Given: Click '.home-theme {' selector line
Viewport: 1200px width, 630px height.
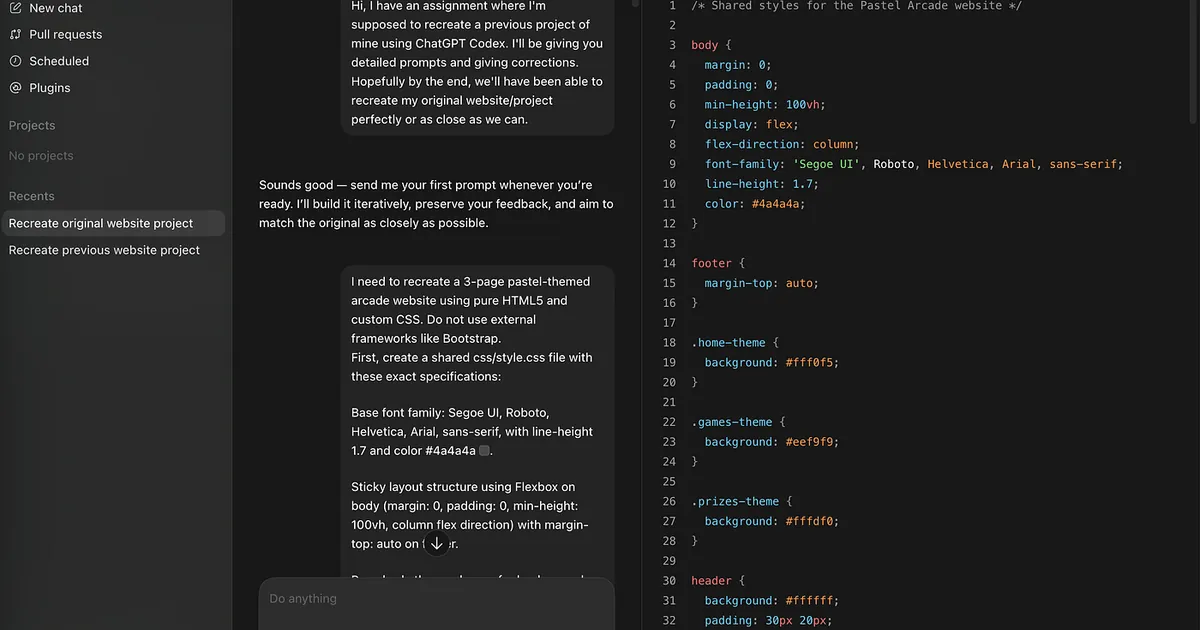Looking at the screenshot, I should [x=735, y=342].
